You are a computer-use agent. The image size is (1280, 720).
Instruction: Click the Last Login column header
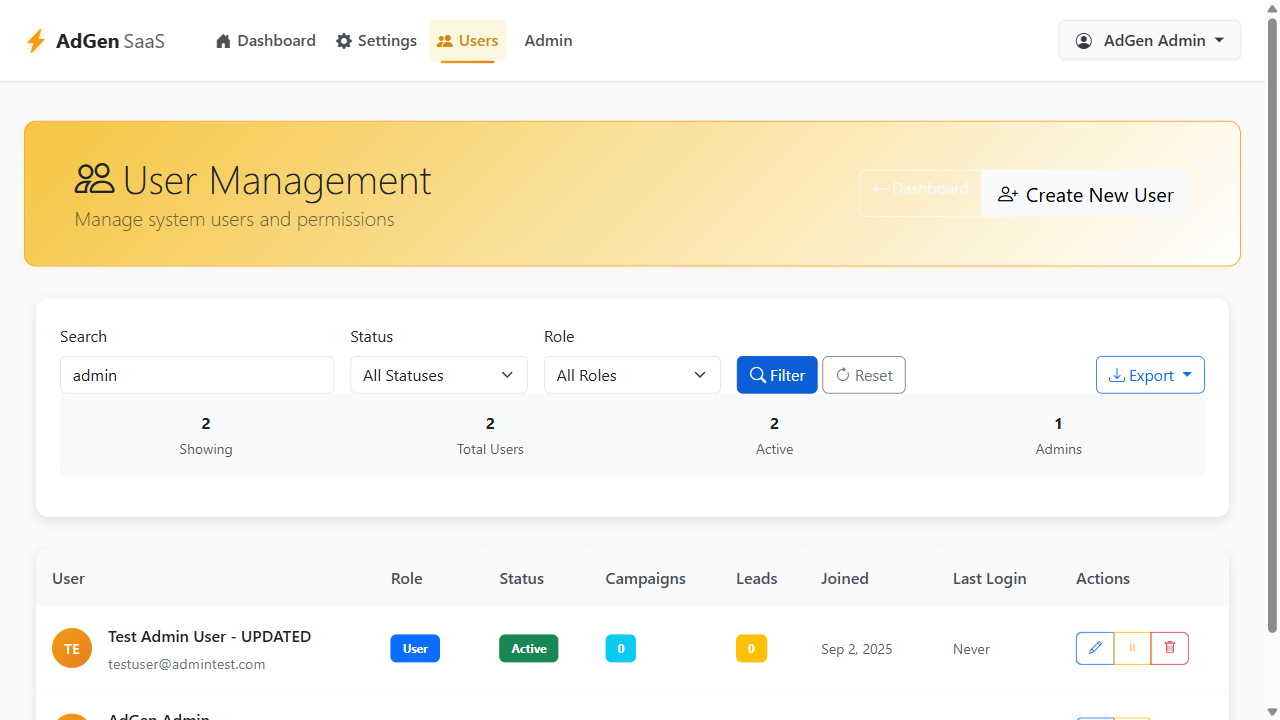point(990,578)
